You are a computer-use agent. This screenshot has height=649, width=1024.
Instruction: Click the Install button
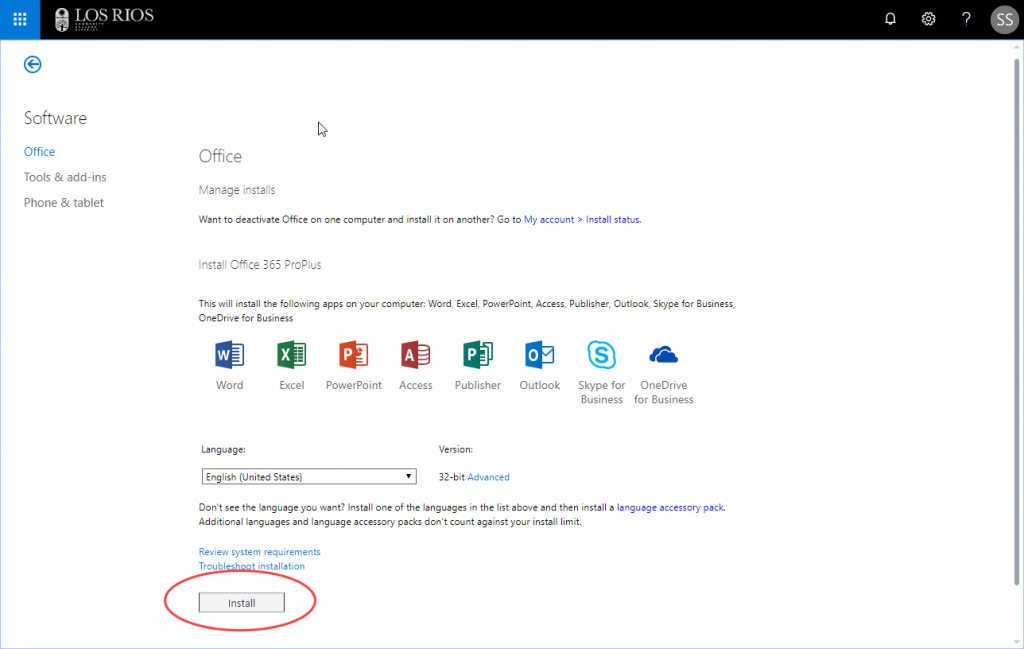[x=242, y=603]
